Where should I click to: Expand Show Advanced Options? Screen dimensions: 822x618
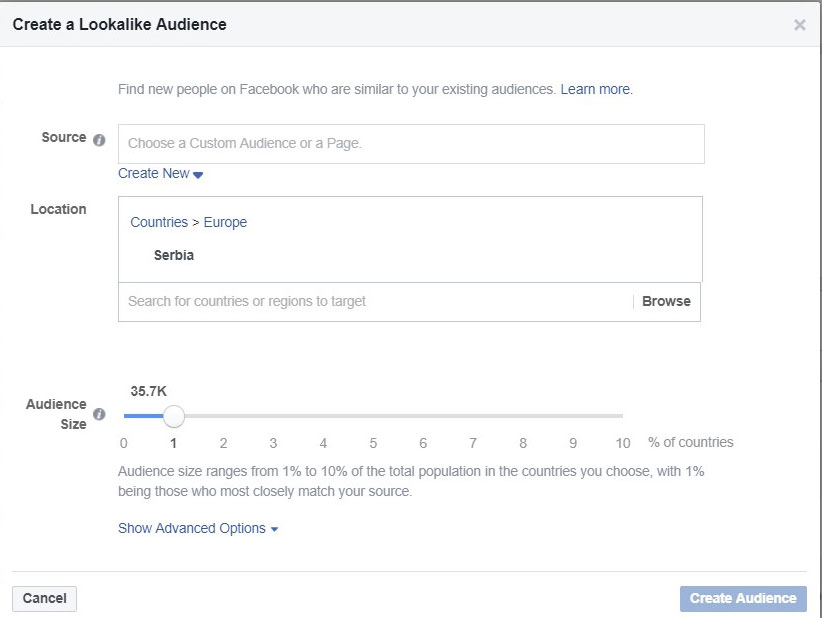[x=198, y=528]
